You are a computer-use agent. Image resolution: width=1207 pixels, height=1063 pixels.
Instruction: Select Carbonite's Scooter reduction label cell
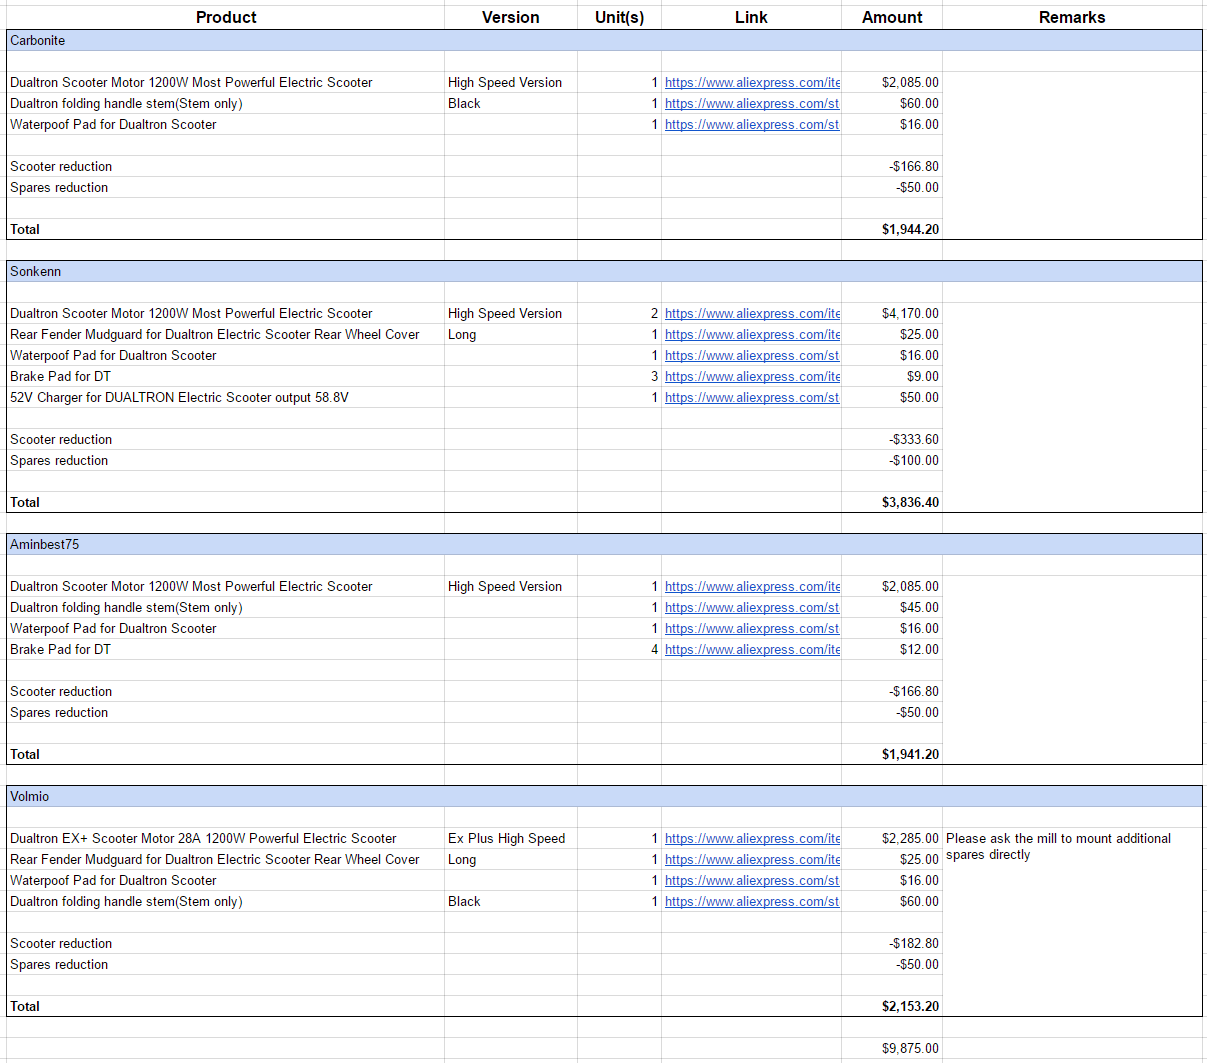pos(226,166)
